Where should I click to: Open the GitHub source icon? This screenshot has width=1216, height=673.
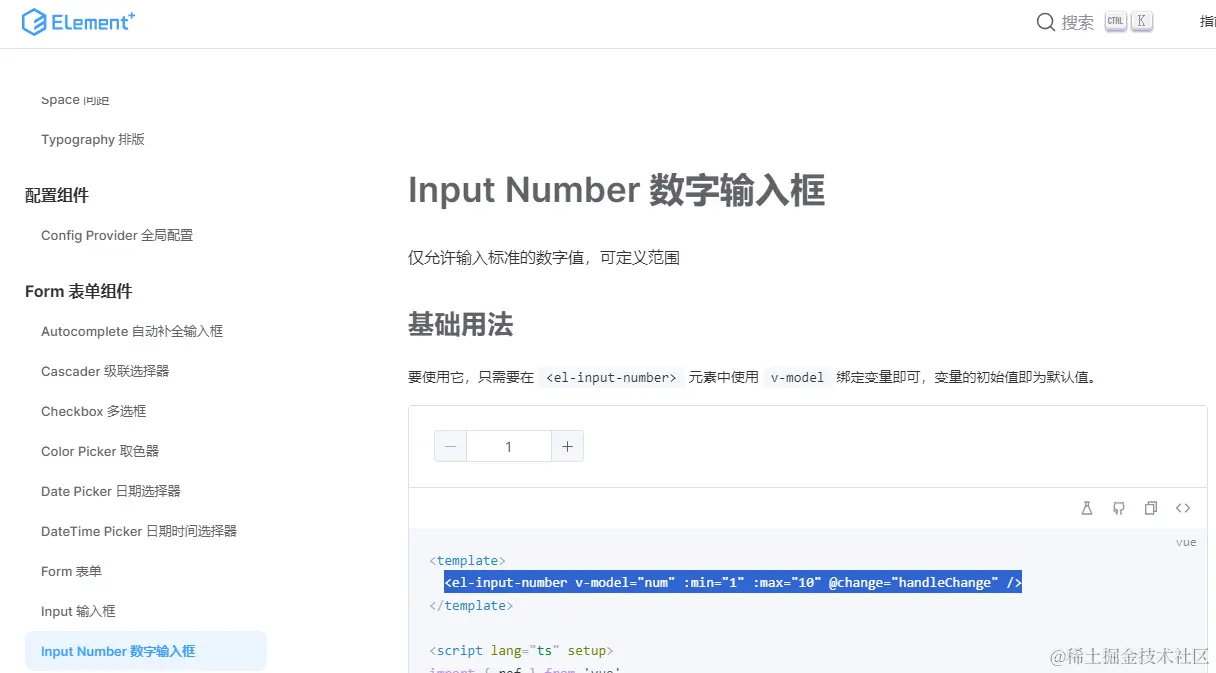click(x=1119, y=508)
